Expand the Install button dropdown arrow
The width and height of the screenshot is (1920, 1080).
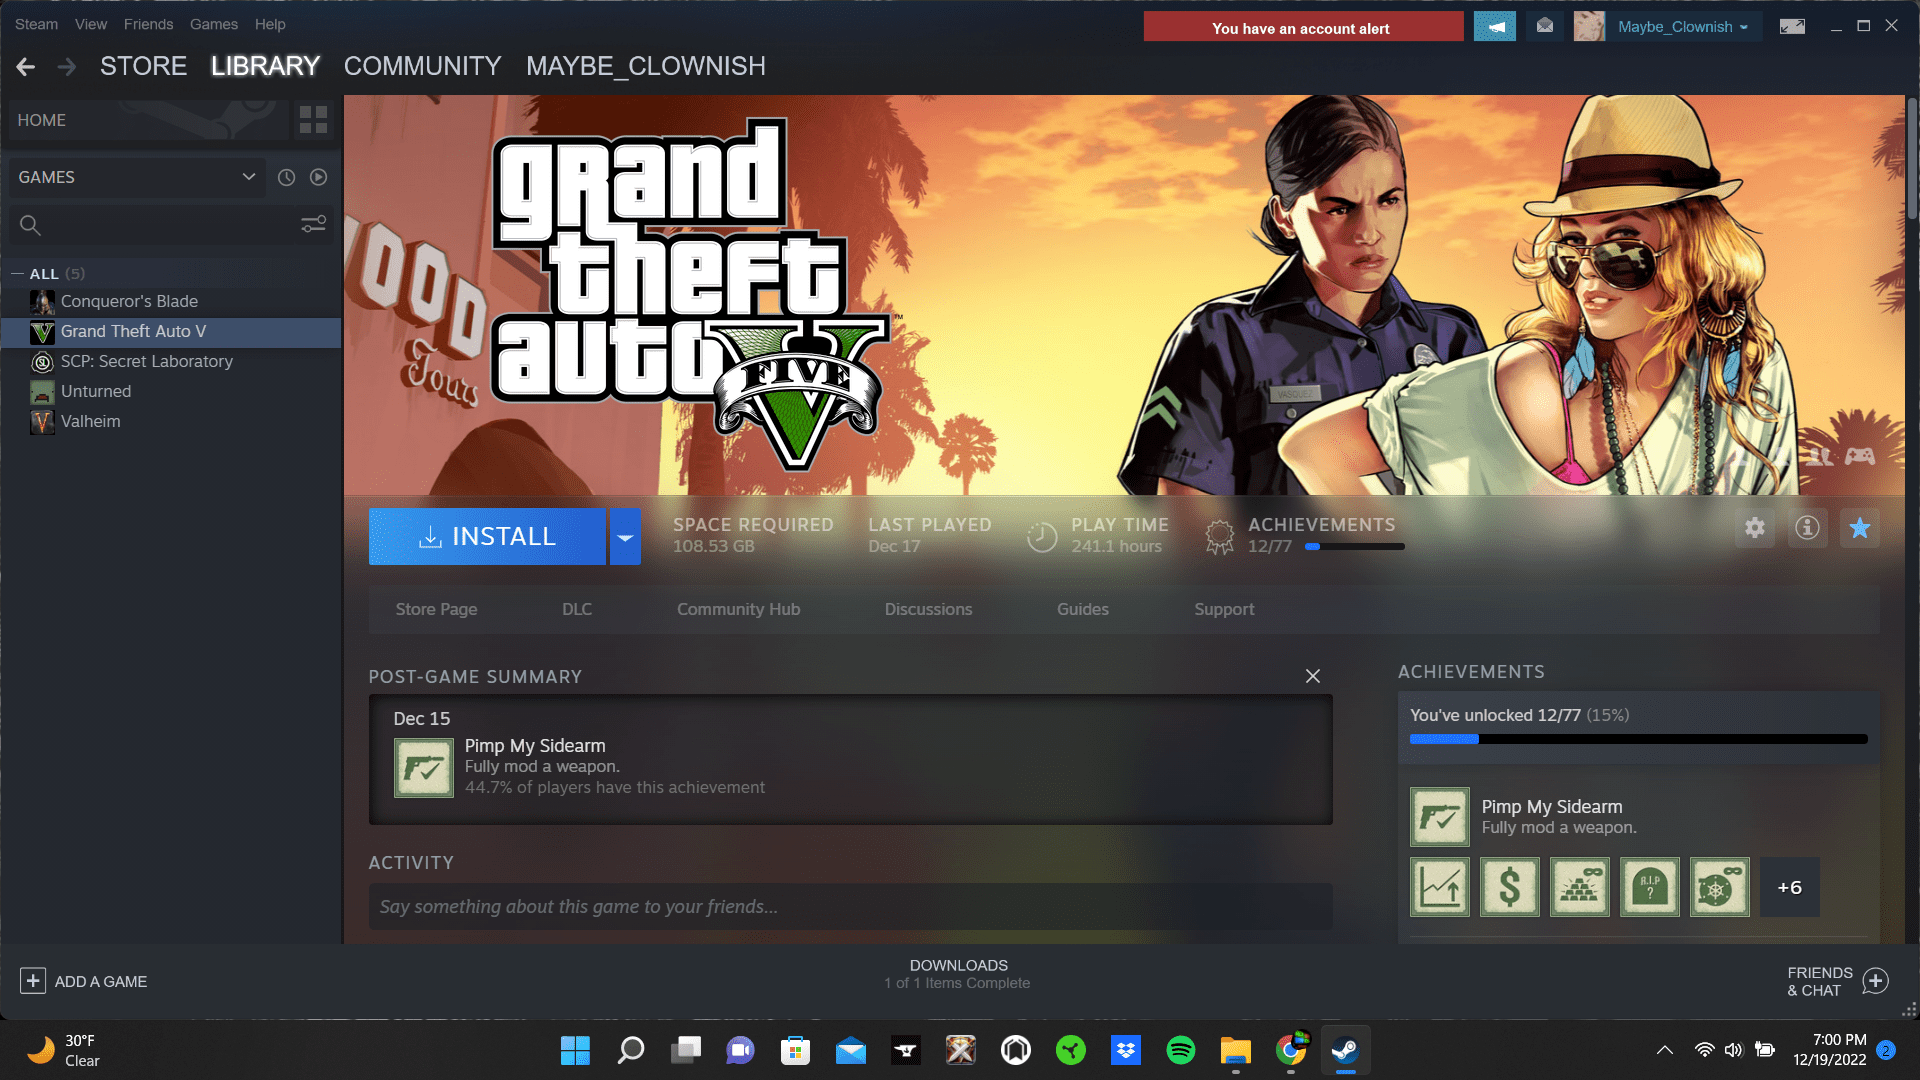(x=625, y=537)
